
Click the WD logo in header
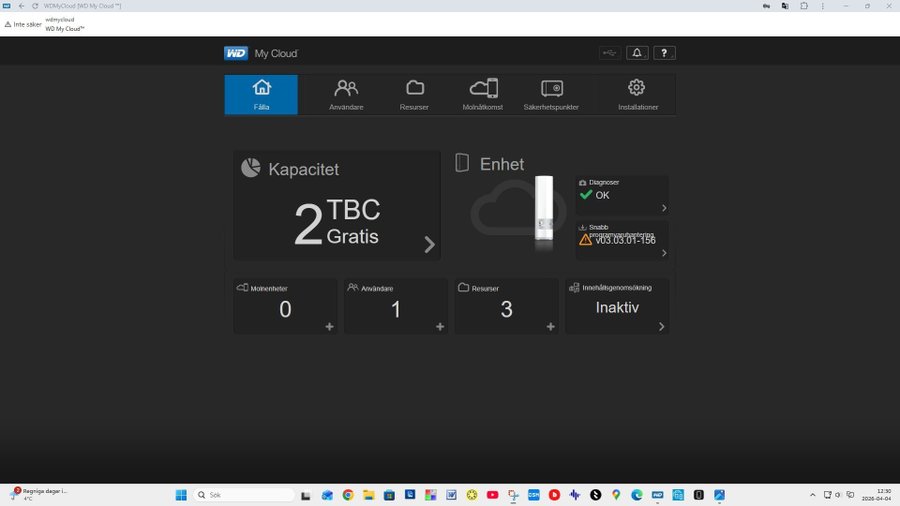pos(235,53)
